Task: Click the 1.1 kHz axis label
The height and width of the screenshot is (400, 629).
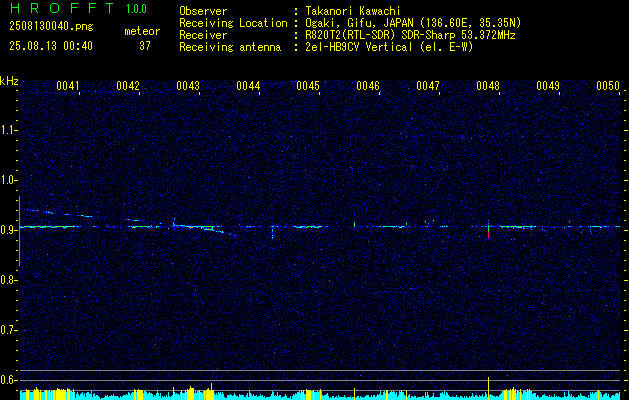Action: (x=8, y=130)
